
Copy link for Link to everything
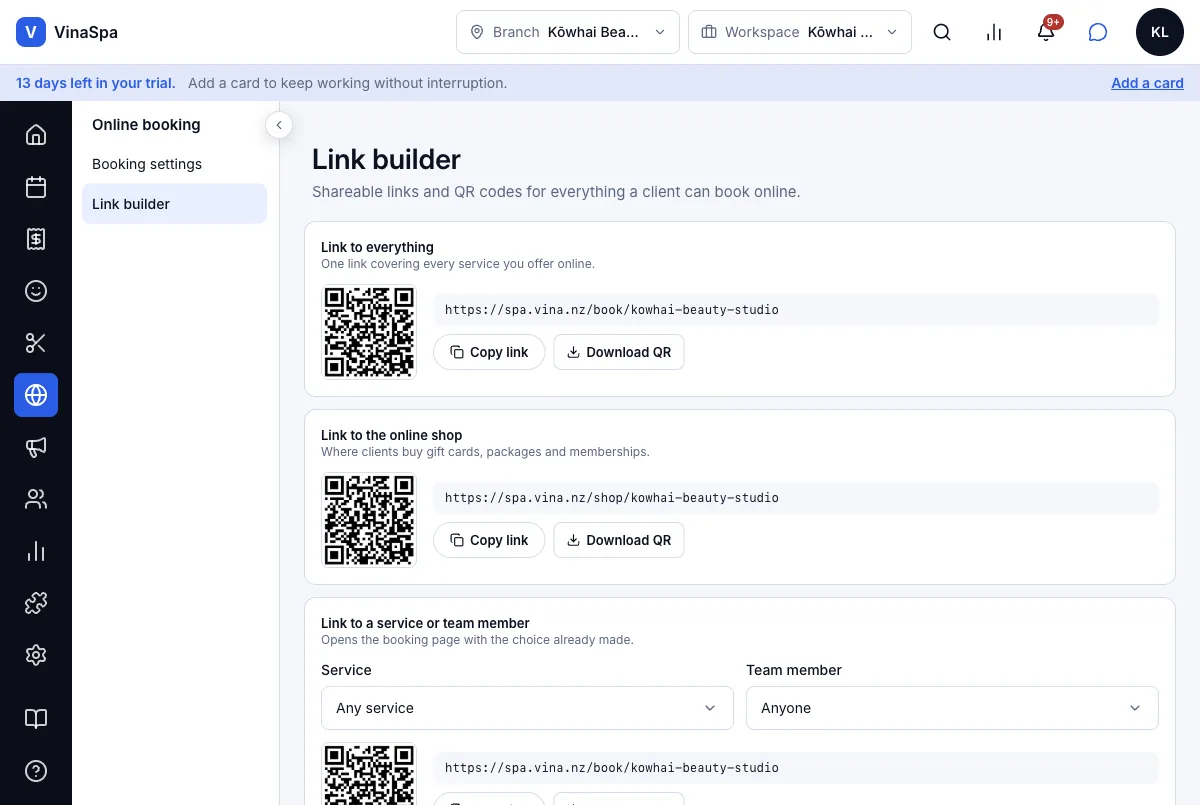pyautogui.click(x=489, y=352)
